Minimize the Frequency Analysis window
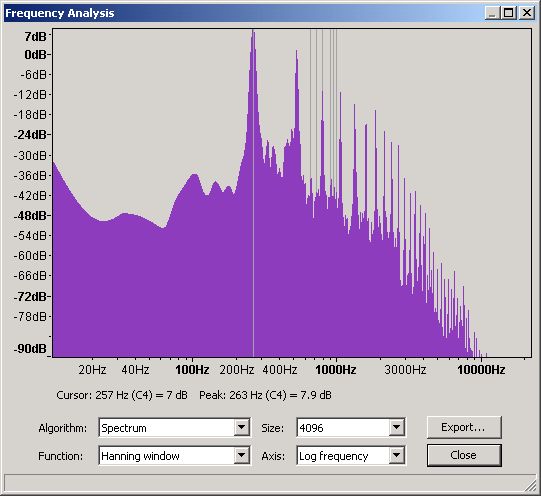This screenshot has width=541, height=496. pos(492,13)
